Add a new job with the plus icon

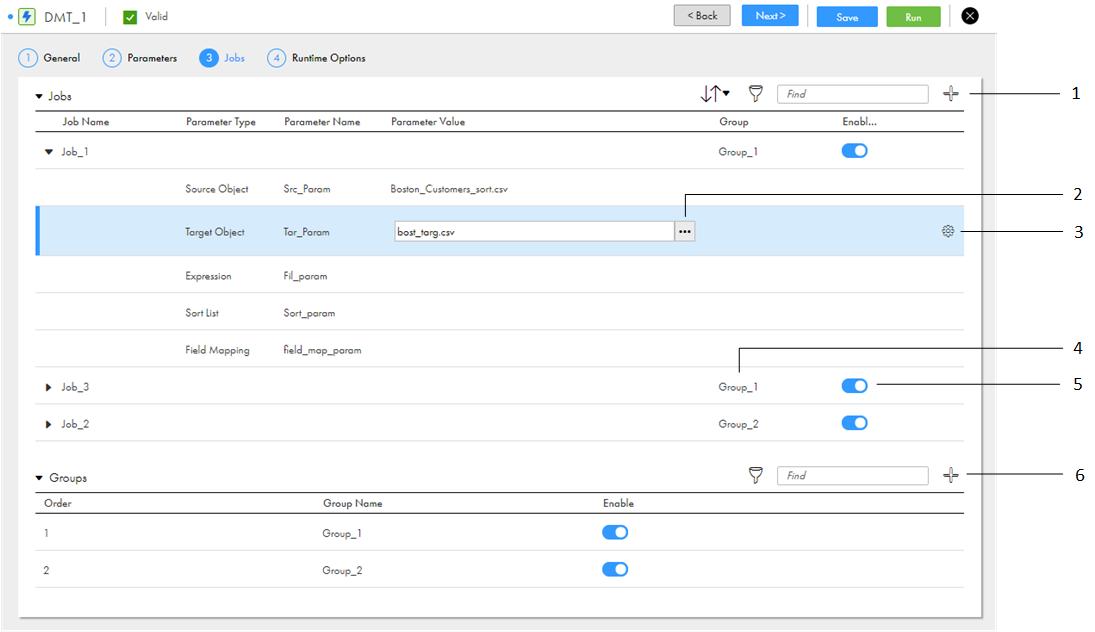click(950, 93)
